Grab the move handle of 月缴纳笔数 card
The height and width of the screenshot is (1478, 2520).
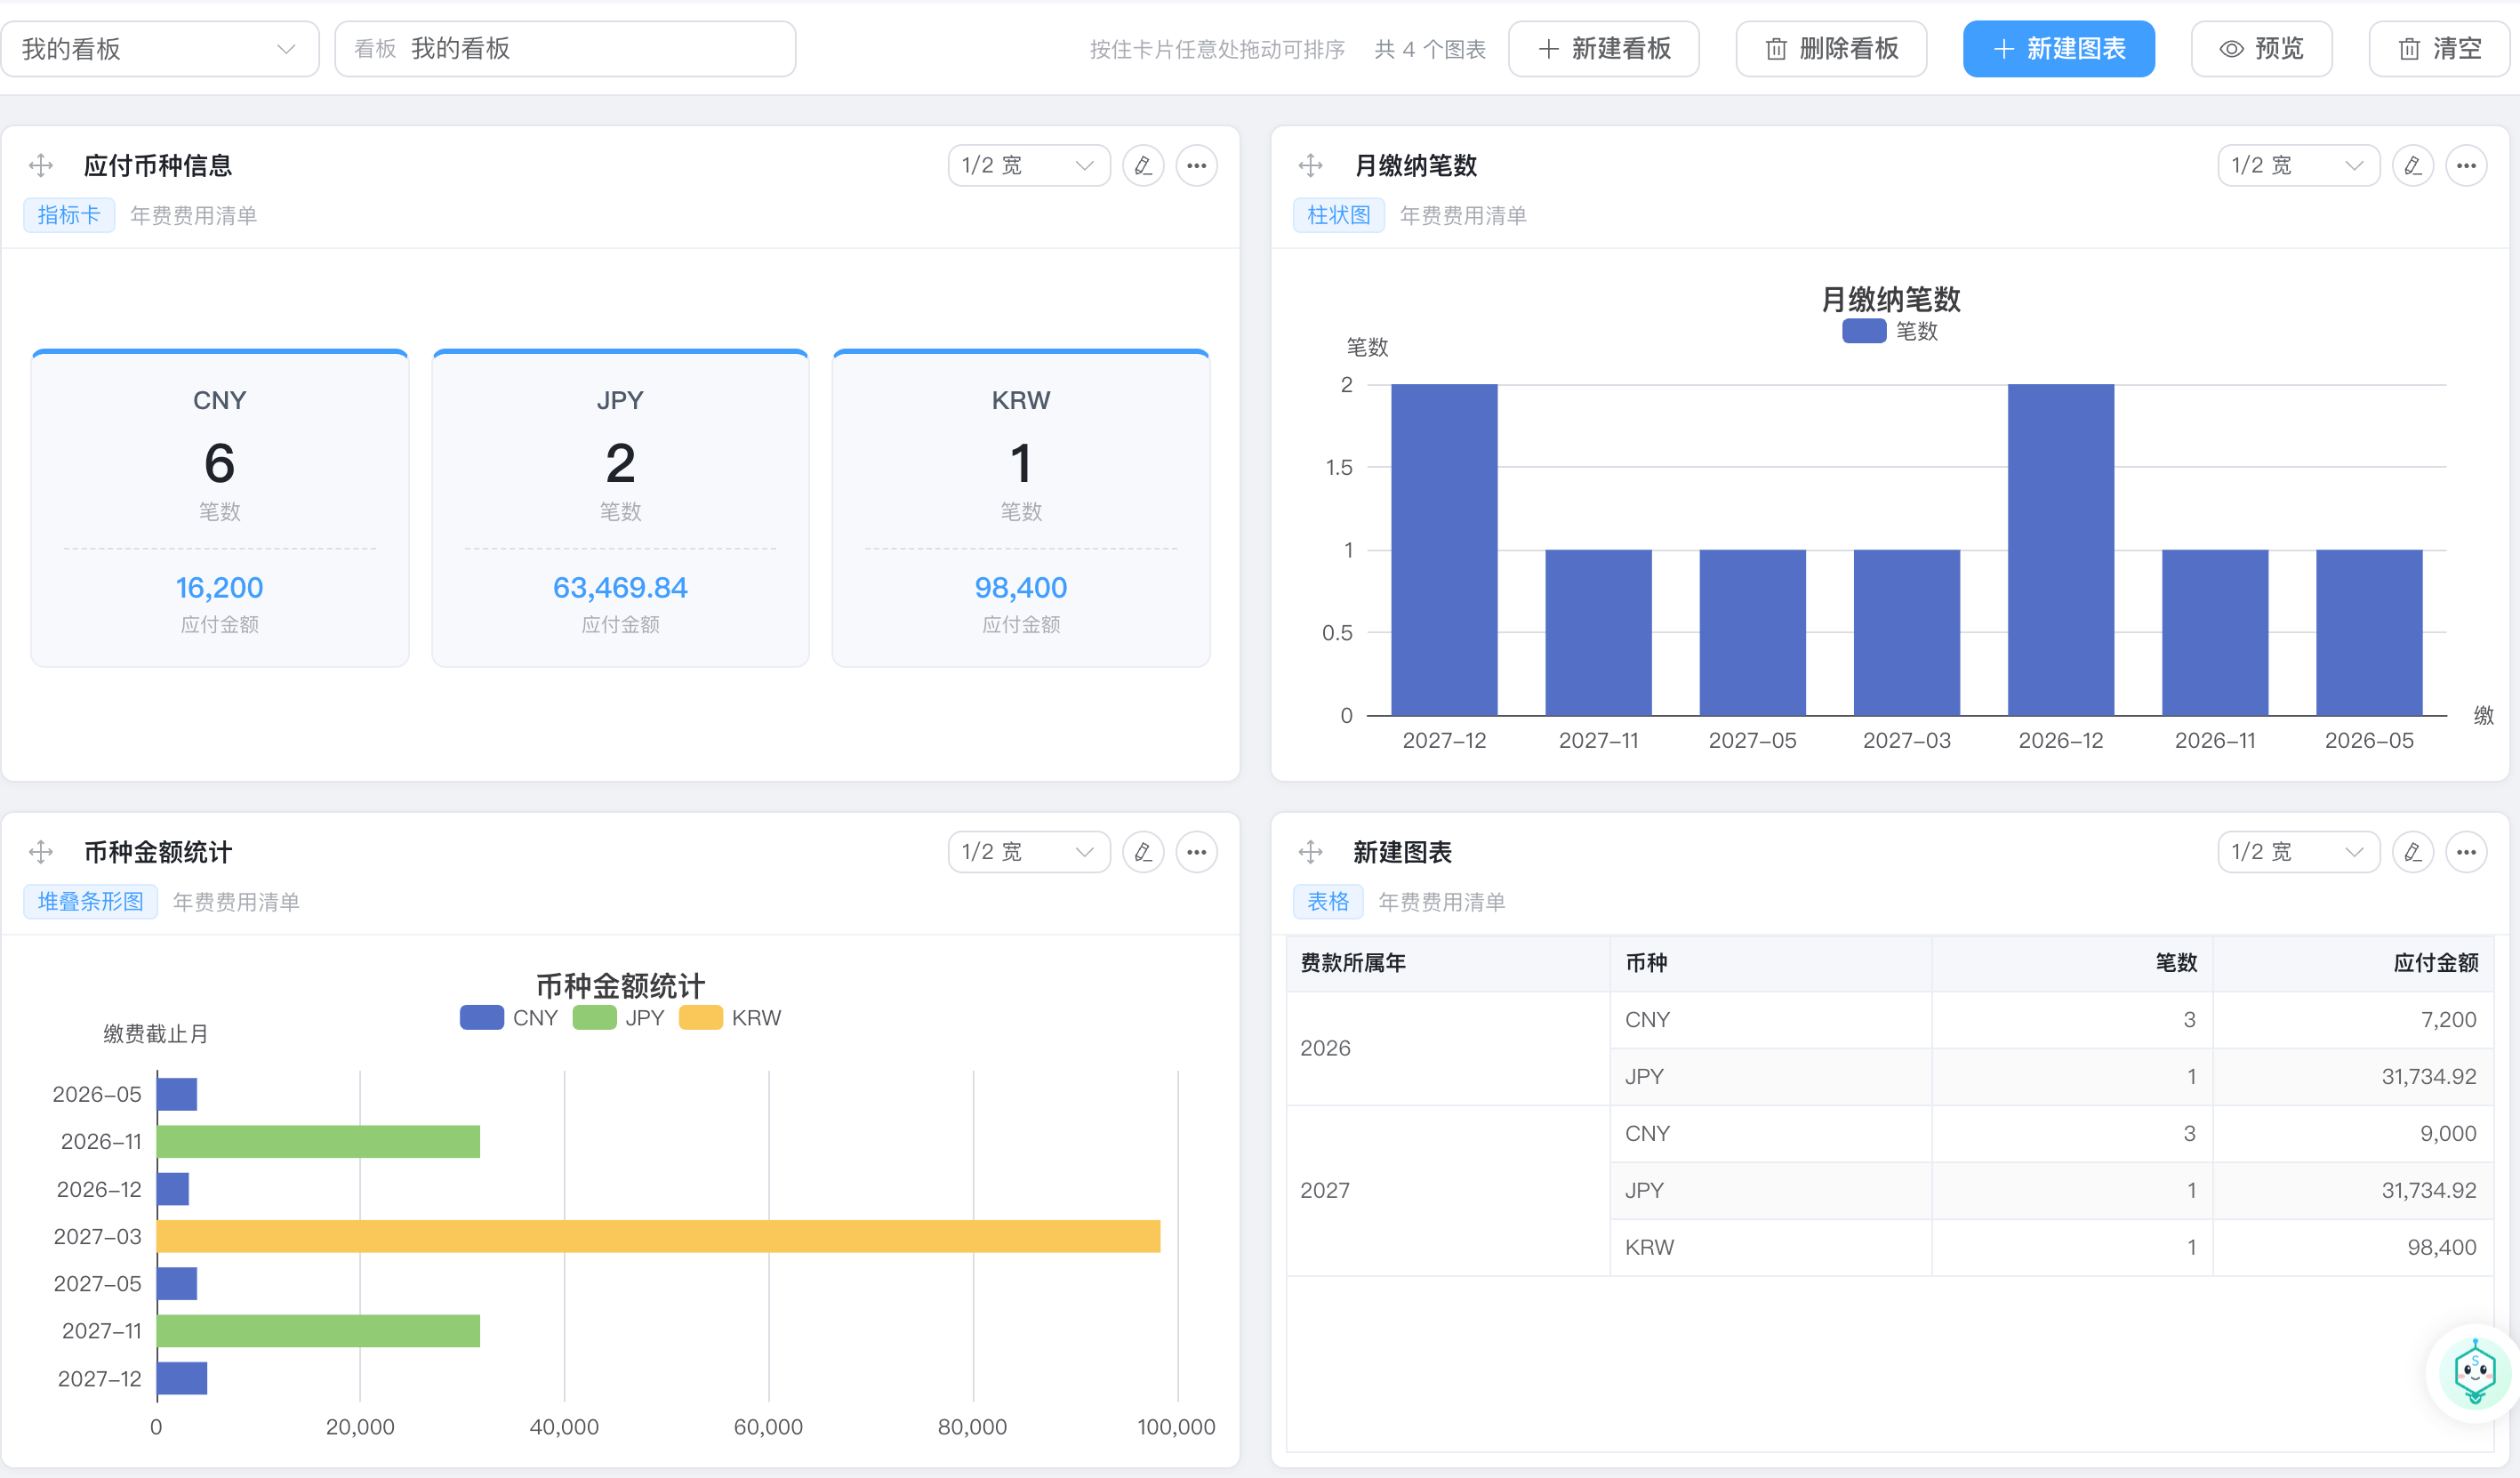point(1310,165)
